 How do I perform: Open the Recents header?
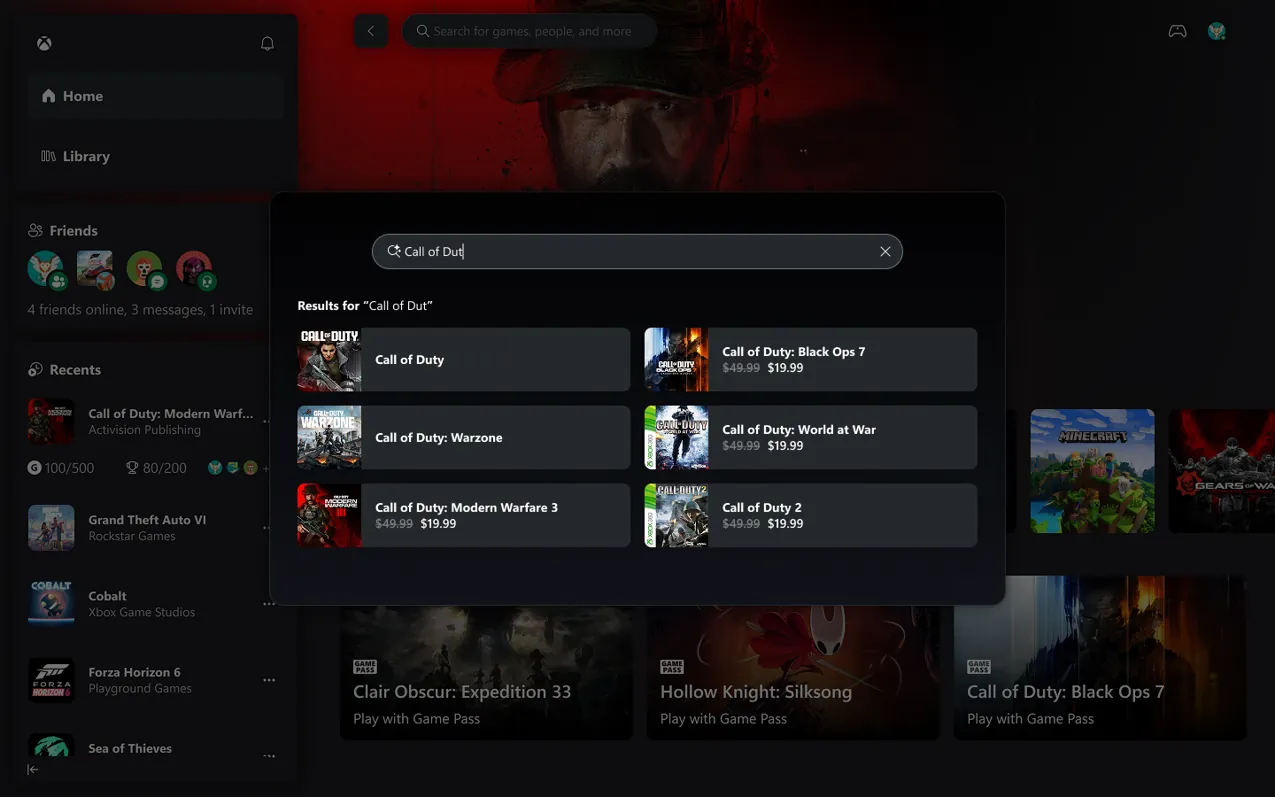tap(65, 369)
